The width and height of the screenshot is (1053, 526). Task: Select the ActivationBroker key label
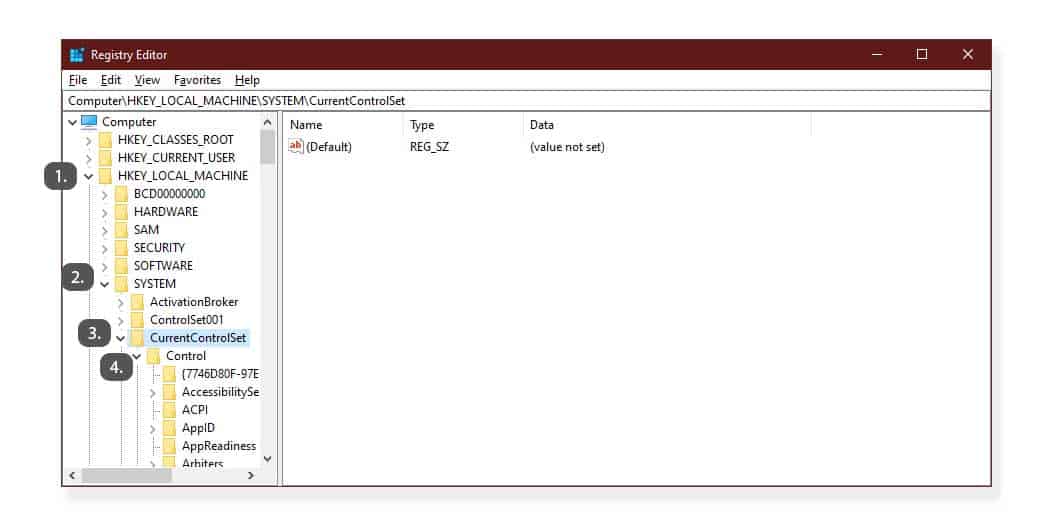pyautogui.click(x=194, y=302)
